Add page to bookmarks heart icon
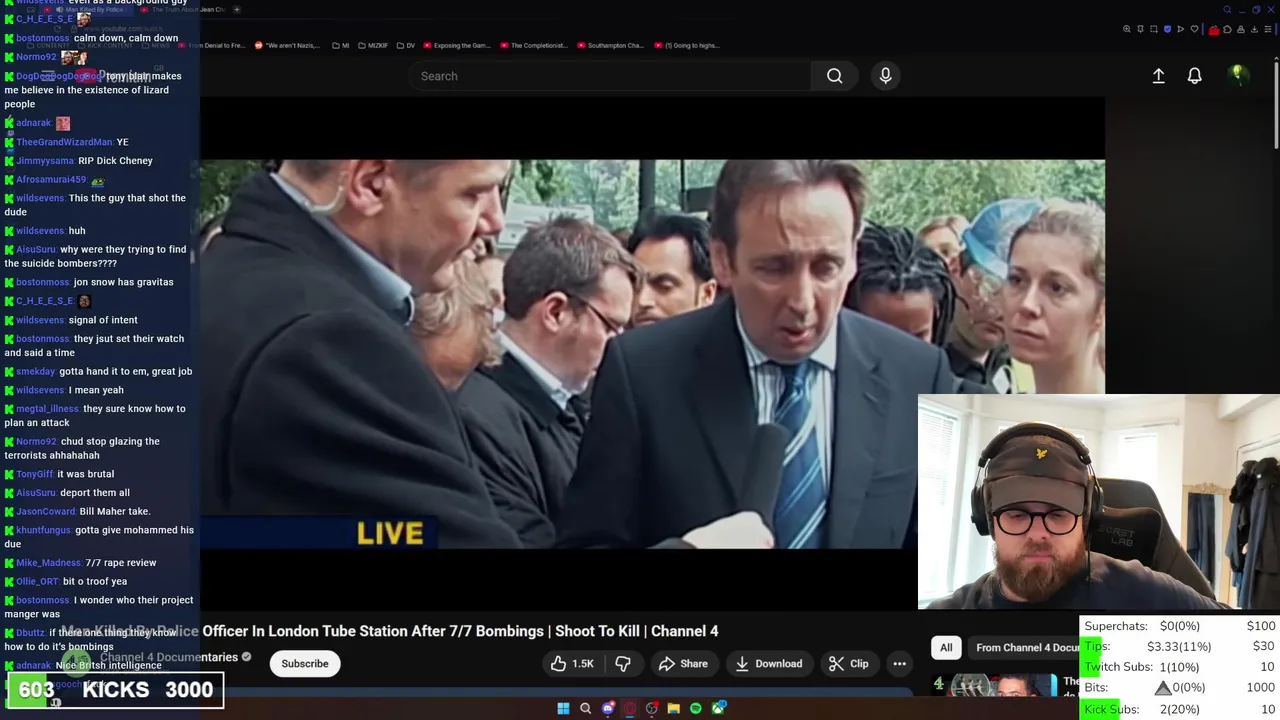 click(1194, 29)
